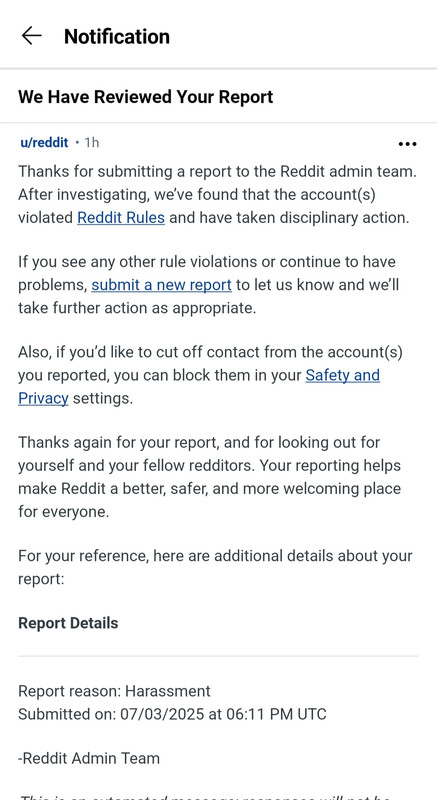This screenshot has width=437, height=800.
Task: Tap the Notification screen title
Action: tap(117, 37)
